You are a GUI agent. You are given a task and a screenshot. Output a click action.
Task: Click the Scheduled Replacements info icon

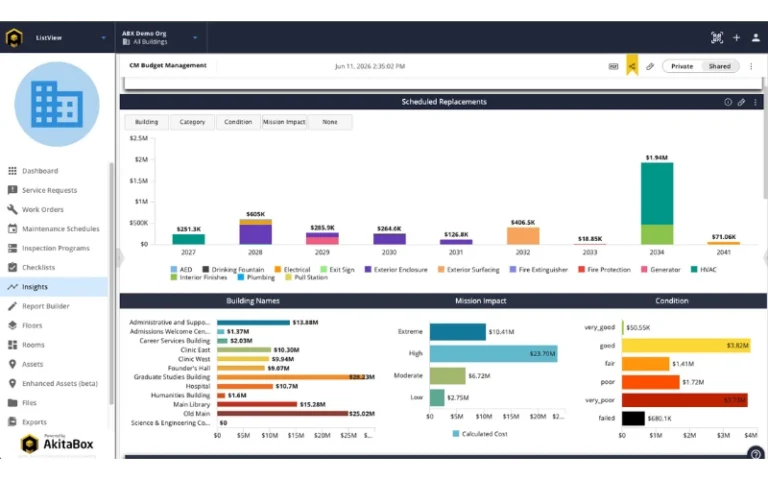tap(728, 102)
